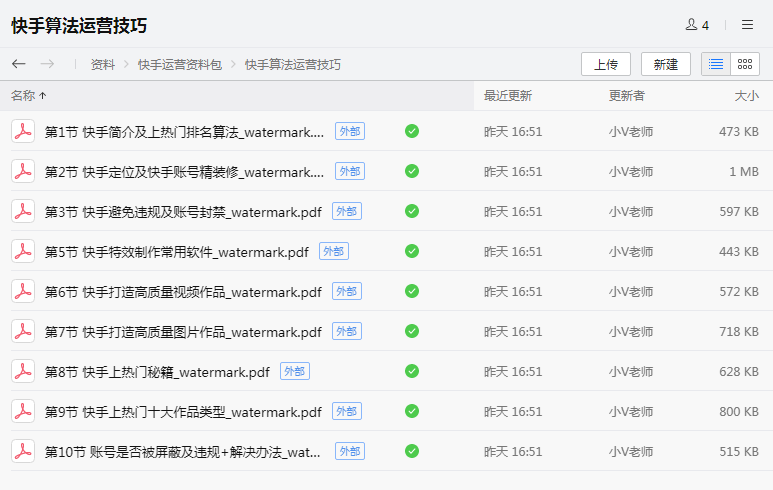This screenshot has width=773, height=490.
Task: Click 外部 tag on 第2节 row
Action: coord(350,171)
